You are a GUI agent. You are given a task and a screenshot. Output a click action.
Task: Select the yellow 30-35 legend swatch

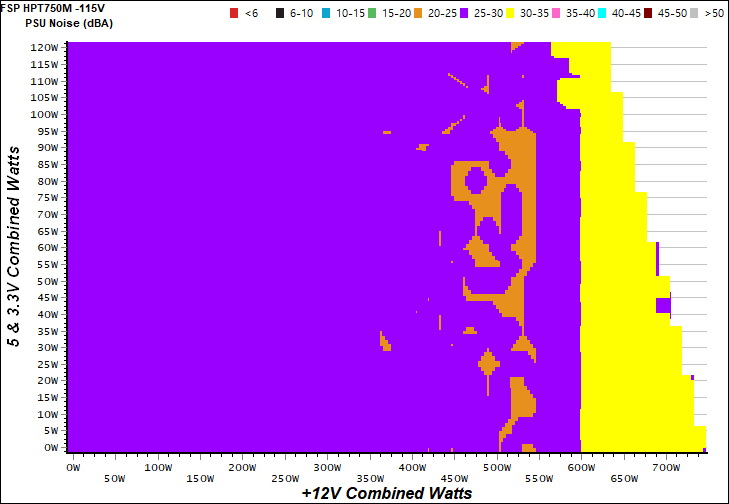pyautogui.click(x=538, y=13)
